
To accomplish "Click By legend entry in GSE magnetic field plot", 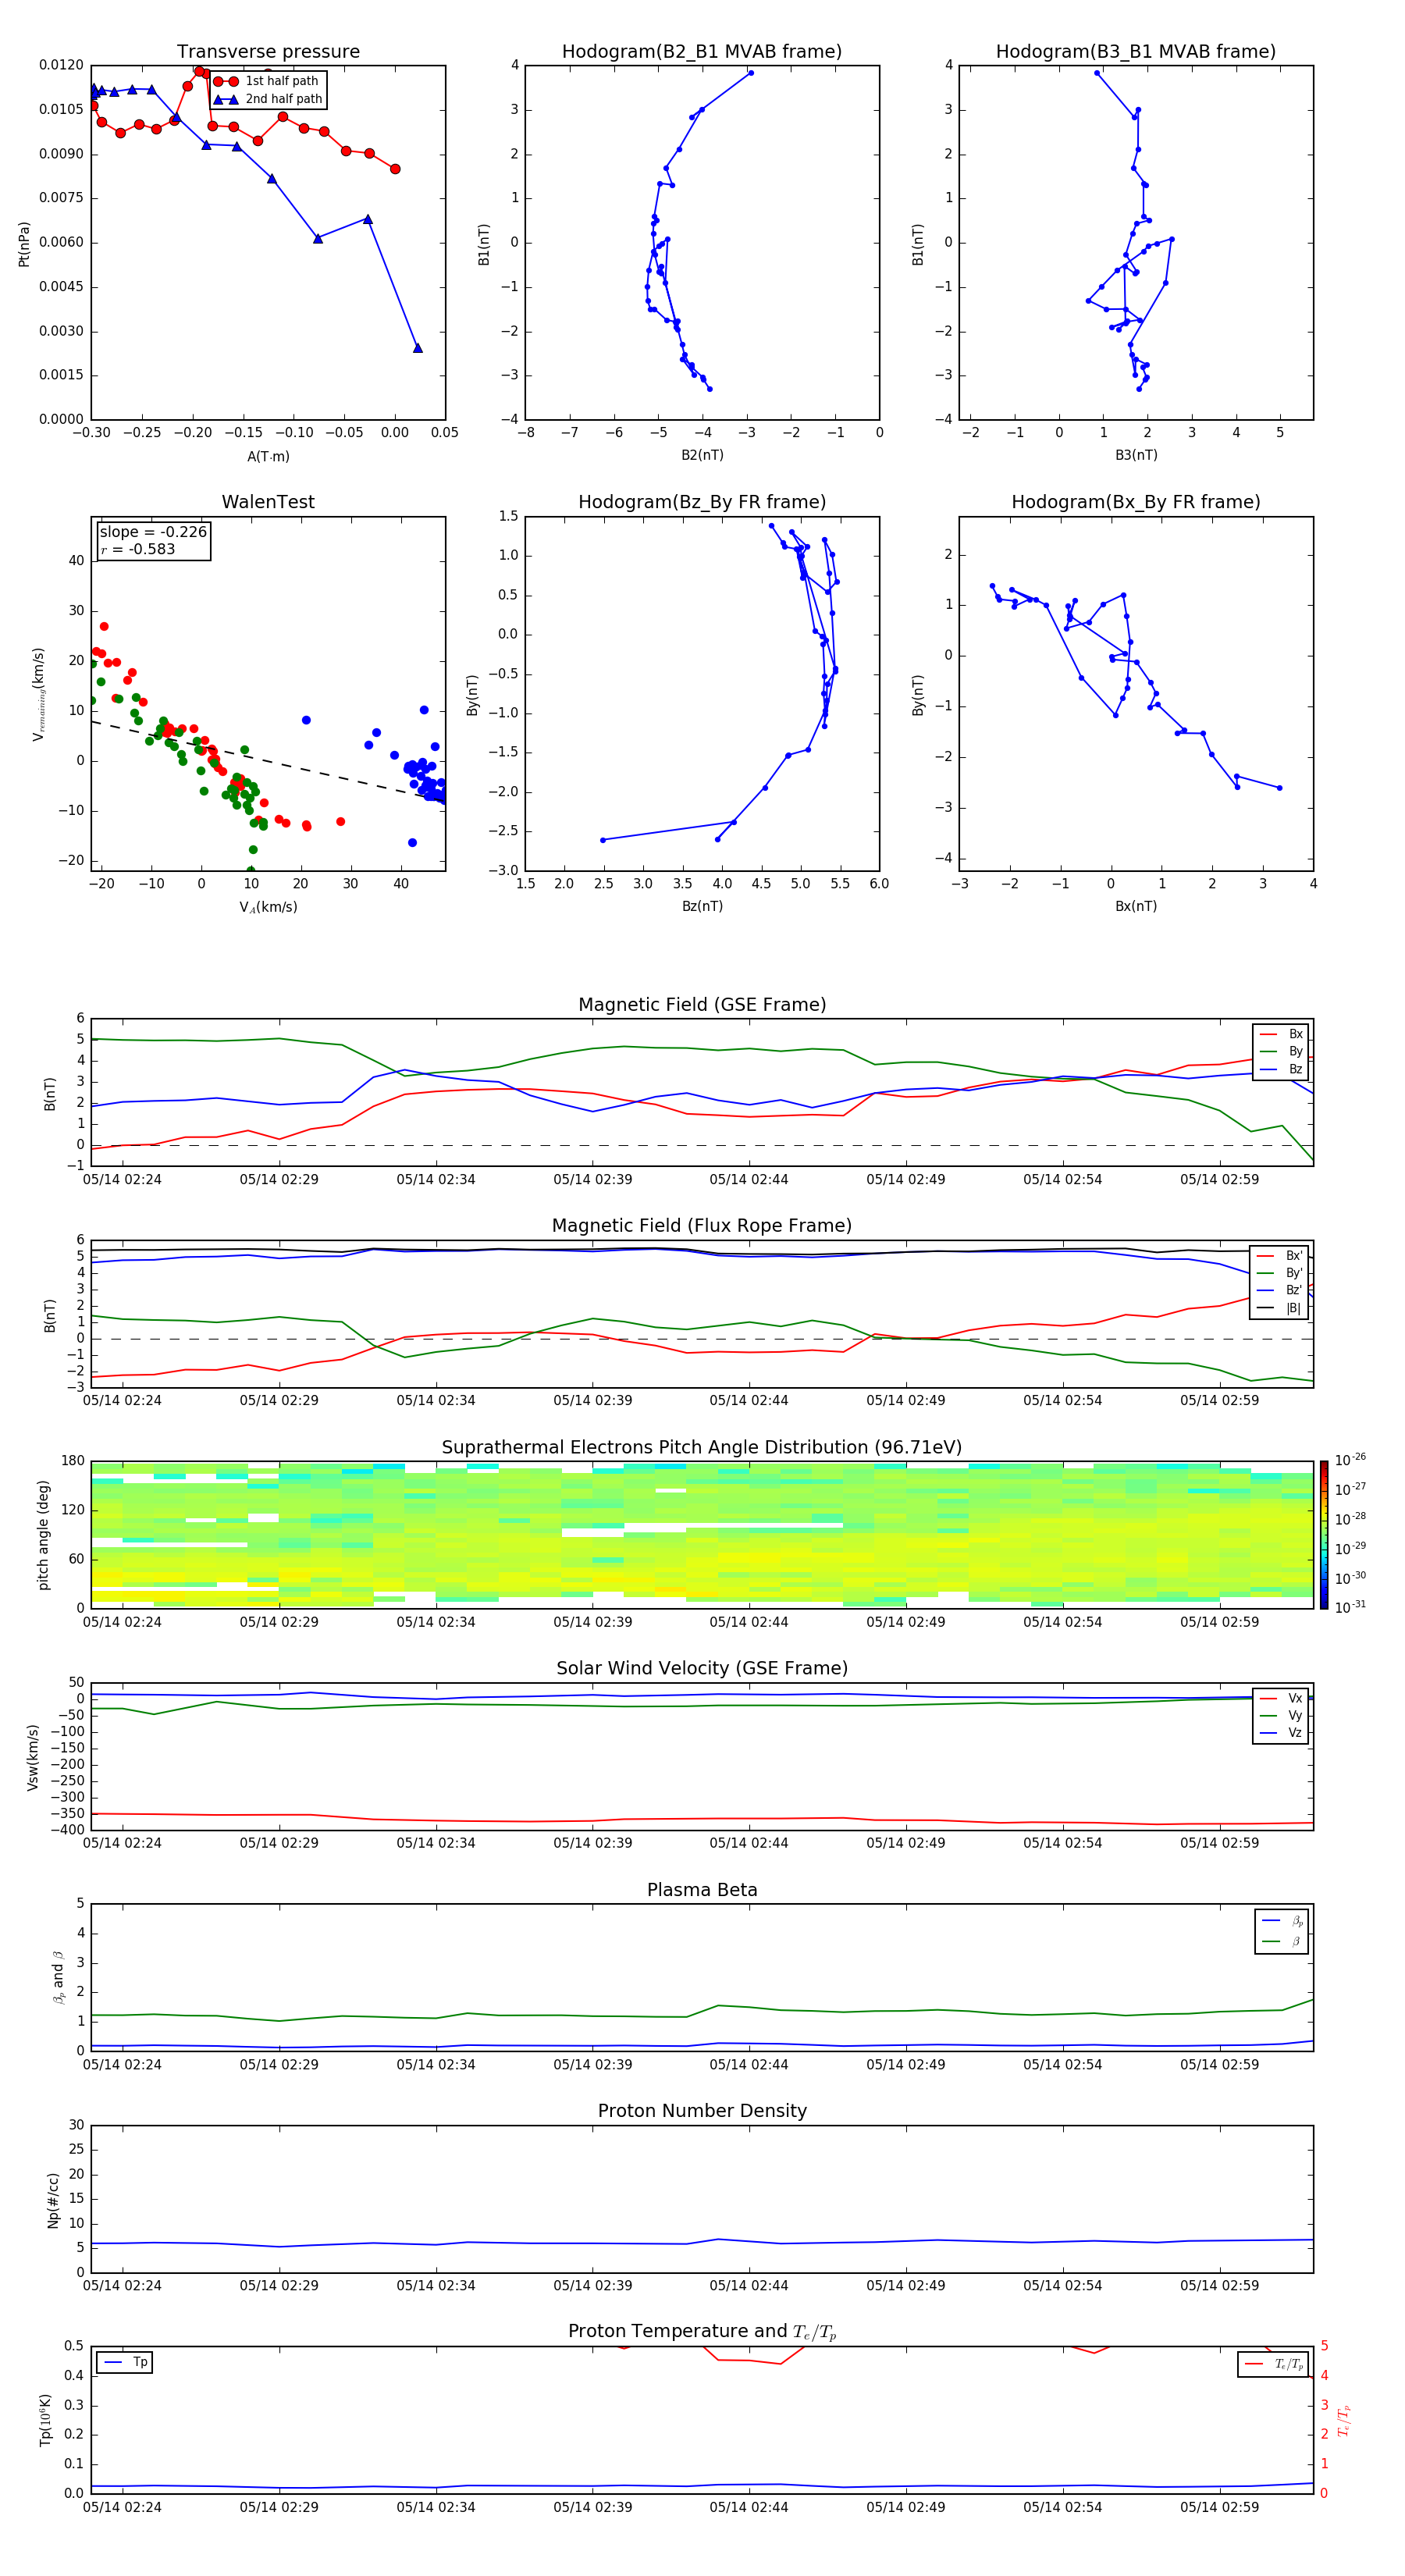I will pos(1281,1051).
